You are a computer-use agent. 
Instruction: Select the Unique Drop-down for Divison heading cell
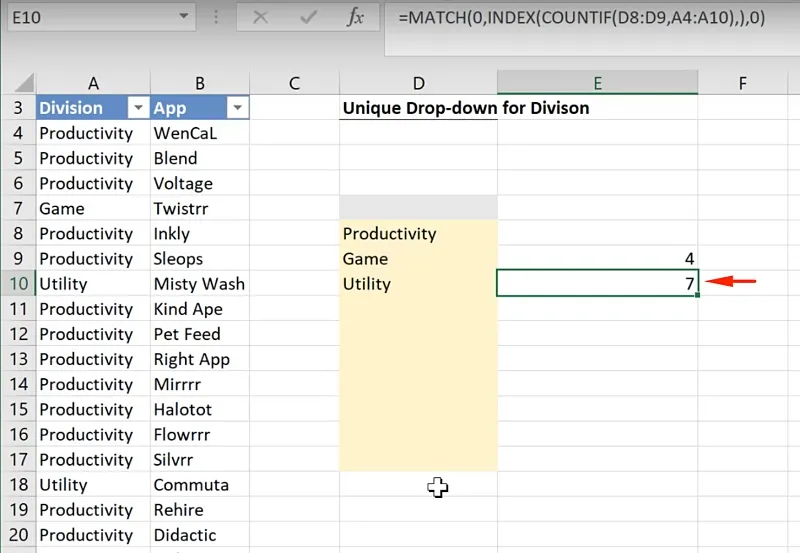point(418,108)
